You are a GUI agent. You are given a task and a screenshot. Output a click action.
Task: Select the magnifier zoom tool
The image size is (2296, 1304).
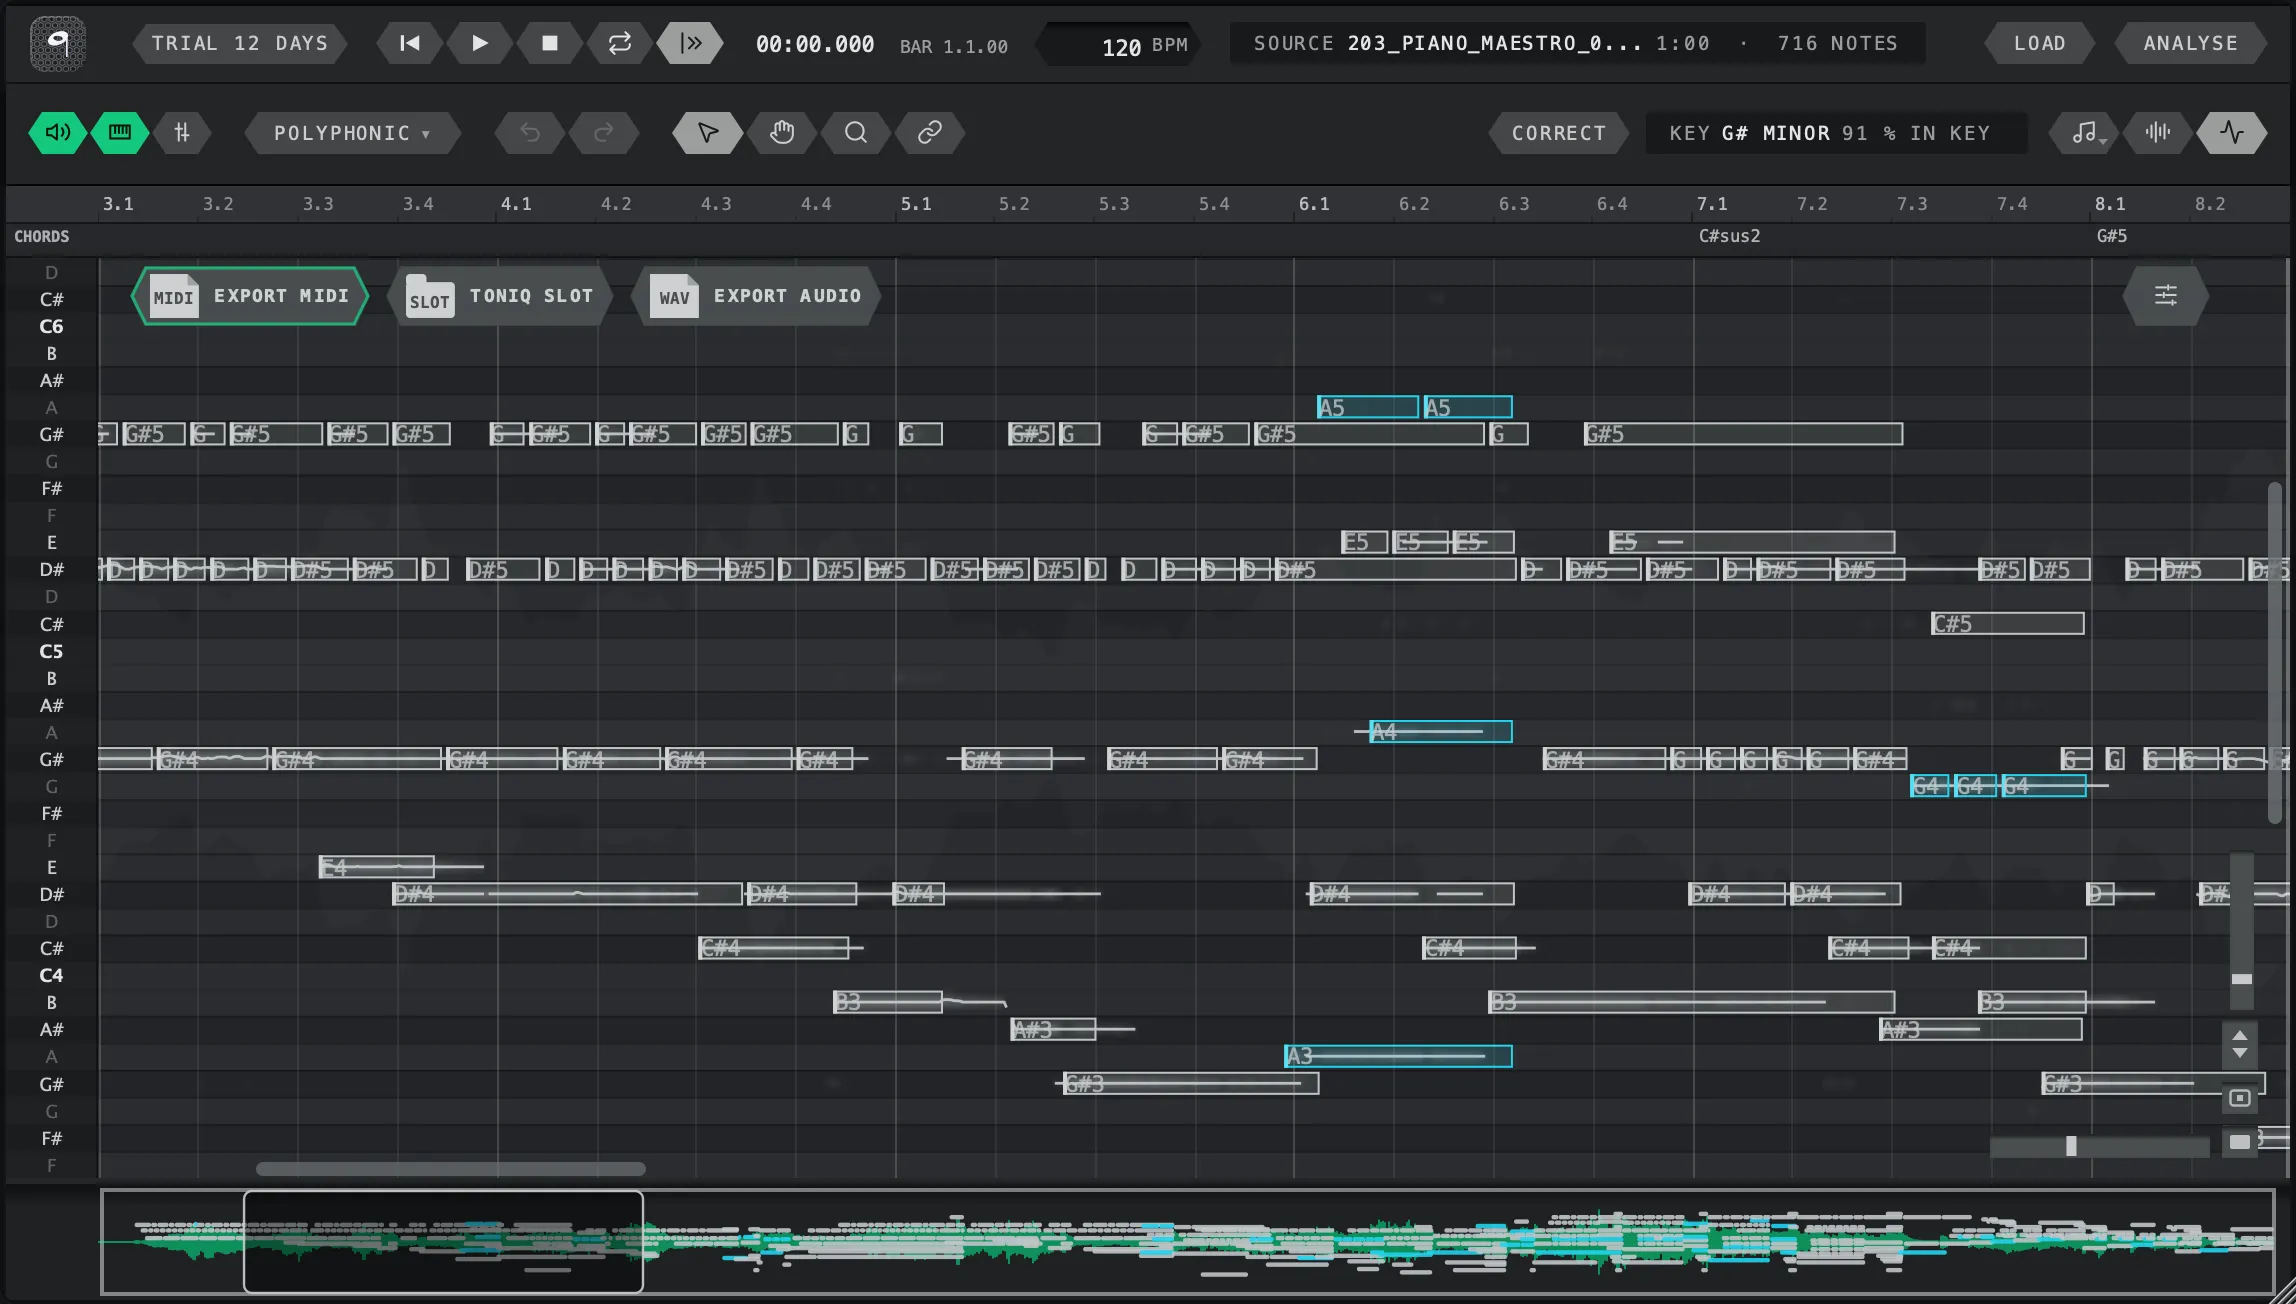pos(855,132)
